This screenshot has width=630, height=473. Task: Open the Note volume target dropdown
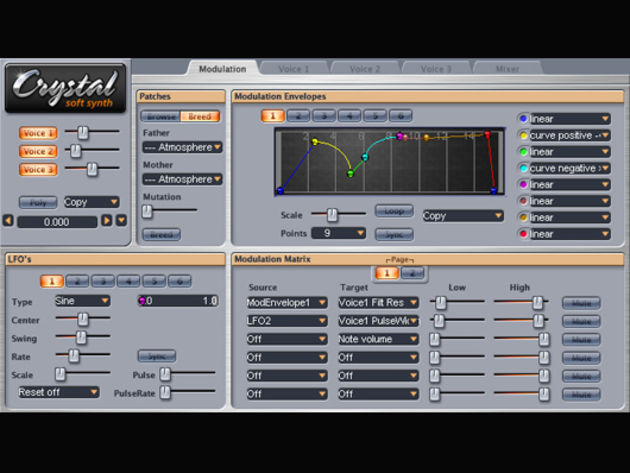pos(378,339)
